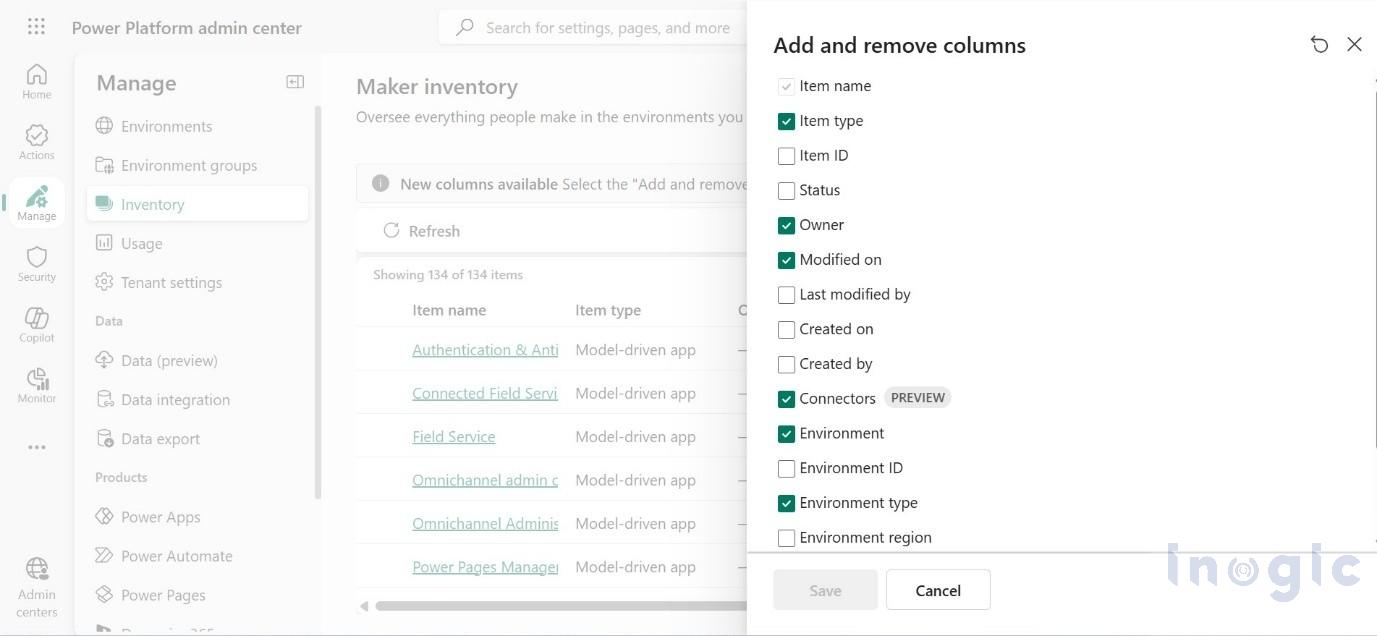1377x636 pixels.
Task: Check the Environment ID column
Action: point(786,468)
